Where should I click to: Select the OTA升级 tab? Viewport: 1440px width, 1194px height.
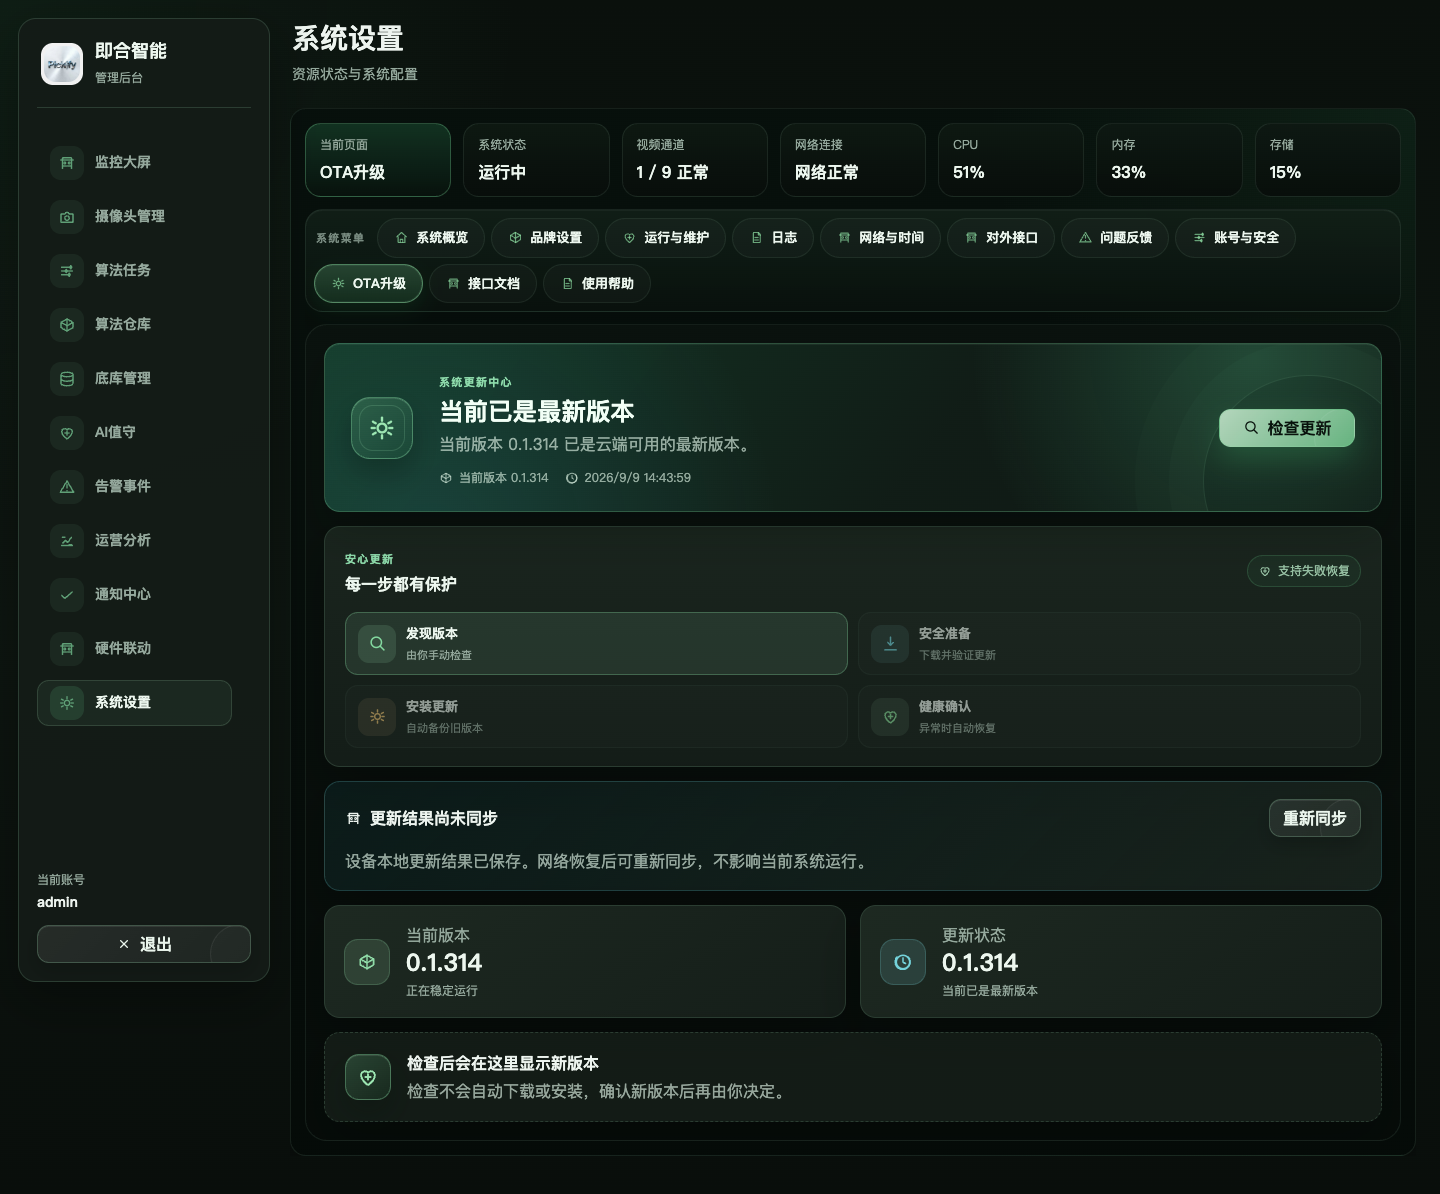pyautogui.click(x=368, y=284)
